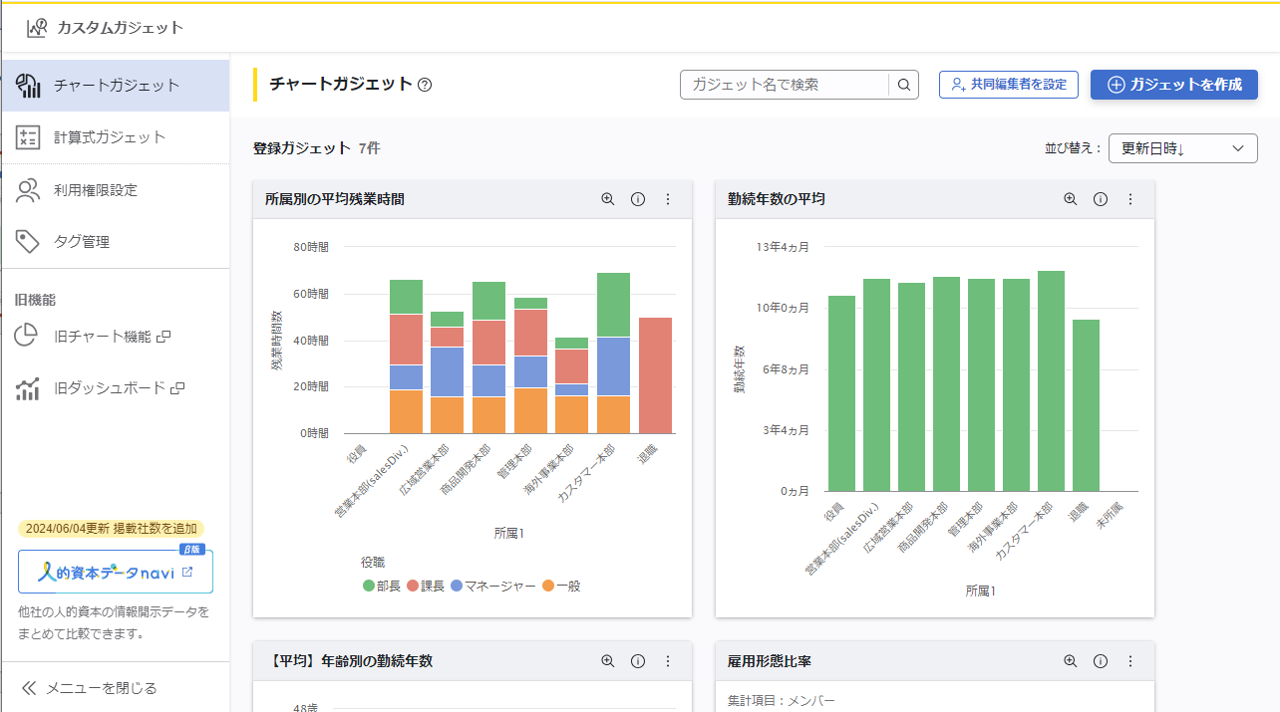Screen dimensions: 1280x712
Task: Open 利用権限設定 in the sidebar
Action: point(115,190)
